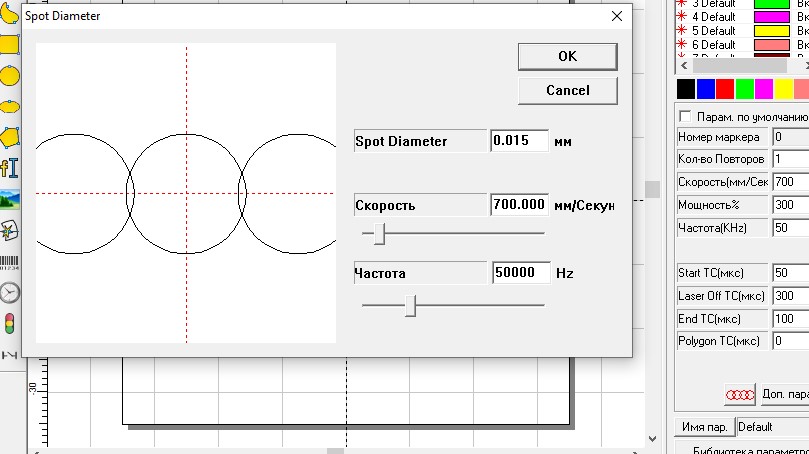
Task: Open spot diameter preview with circles icon
Action: (x=738, y=394)
